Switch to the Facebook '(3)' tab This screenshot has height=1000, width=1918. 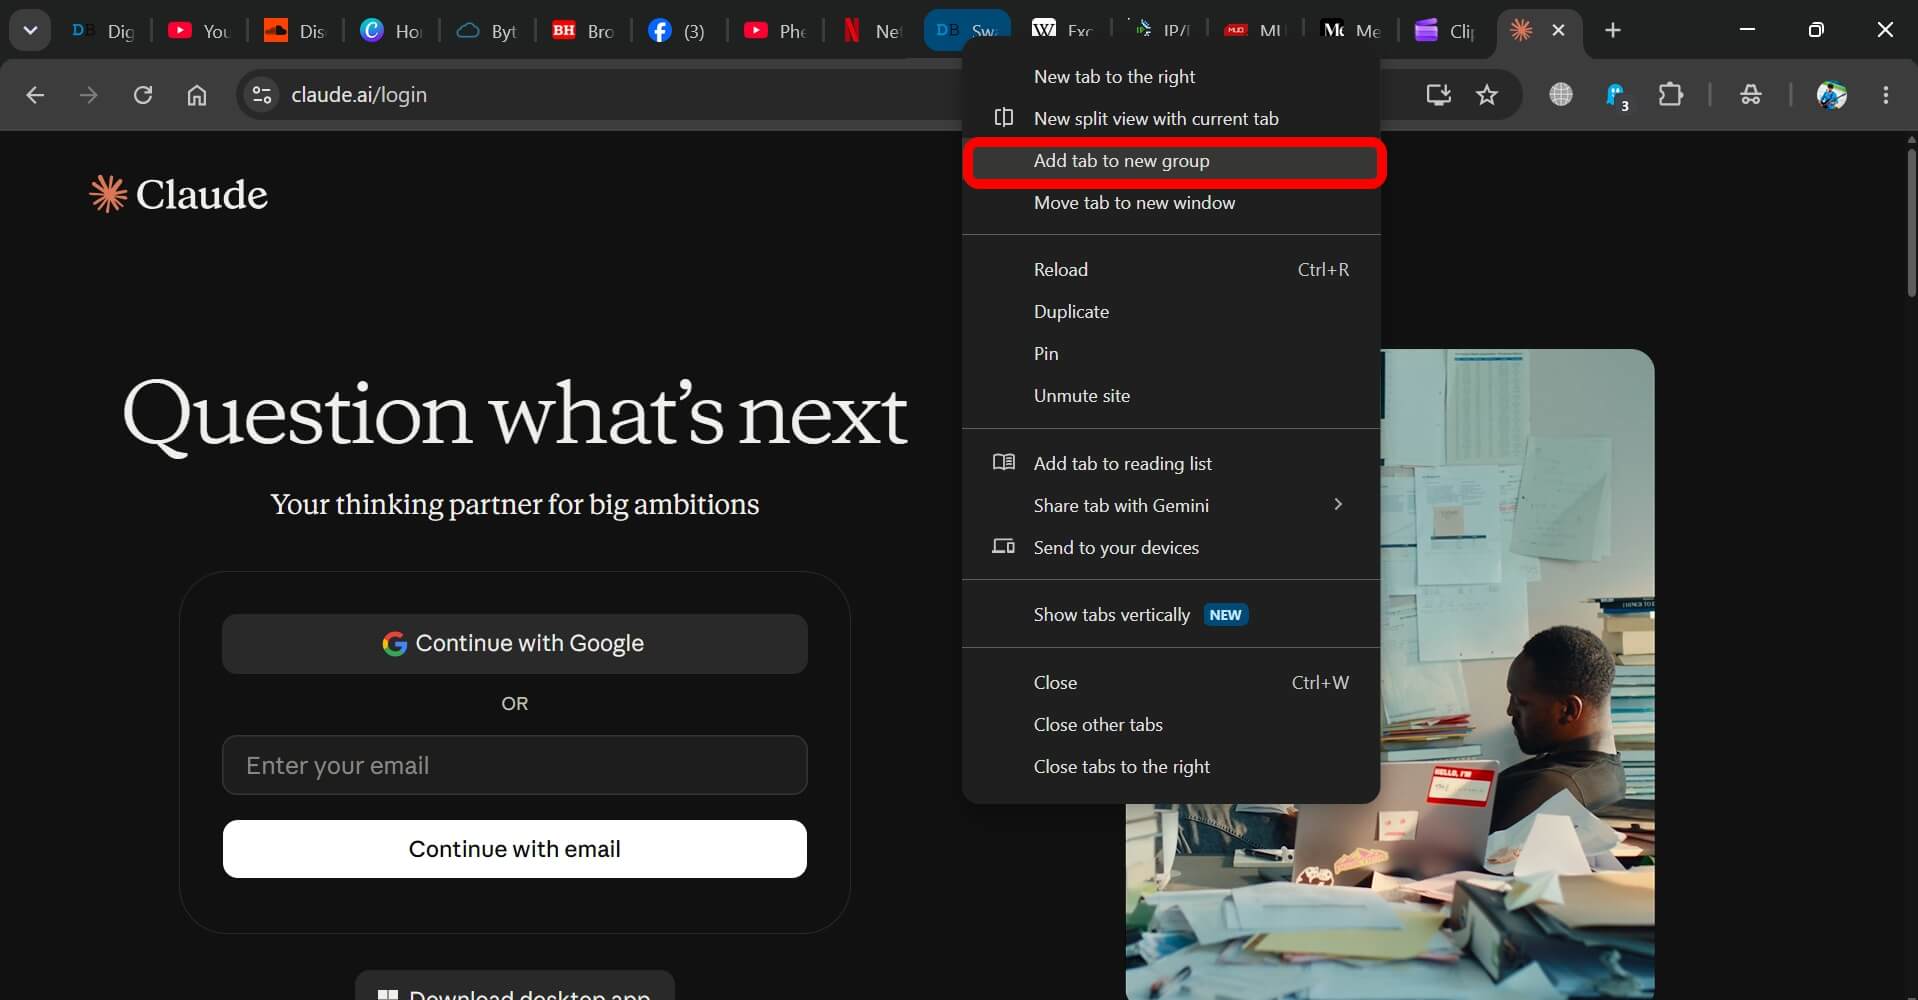(x=679, y=31)
